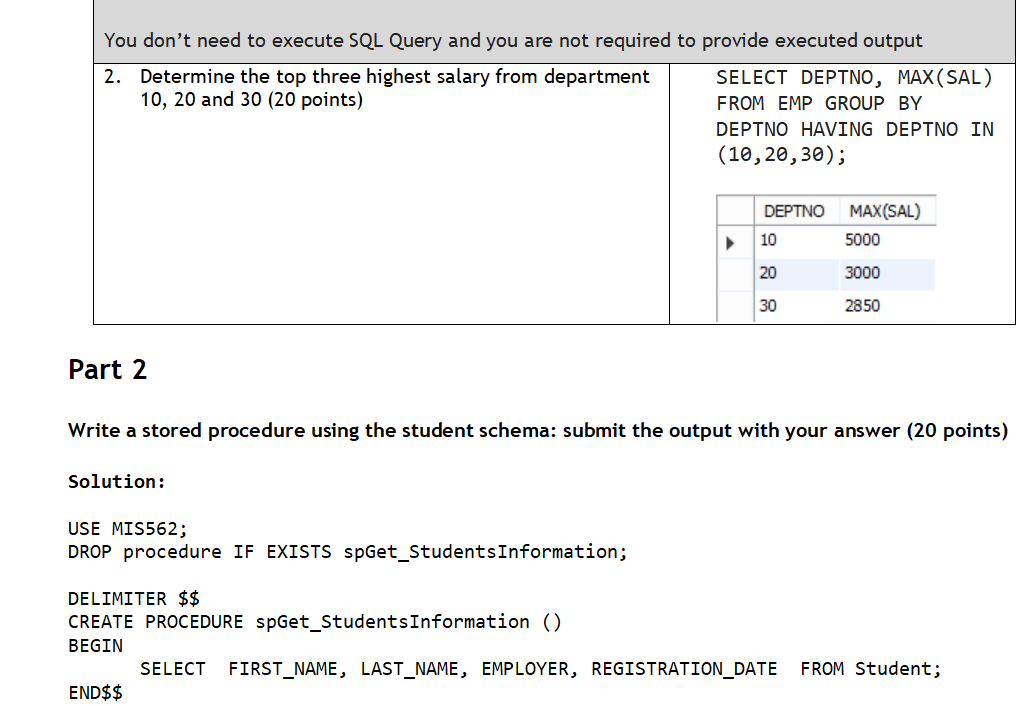The image size is (1018, 706).
Task: Click the 'Part 2' heading
Action: 107,370
